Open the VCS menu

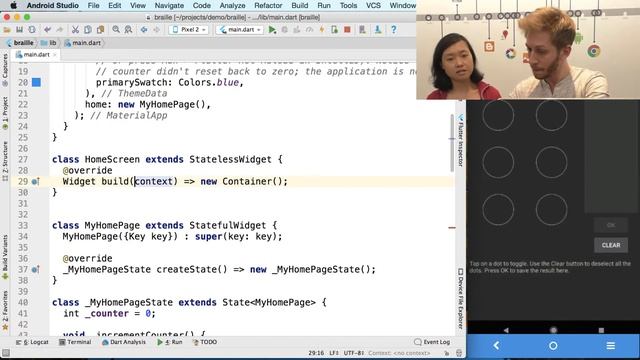373,5
